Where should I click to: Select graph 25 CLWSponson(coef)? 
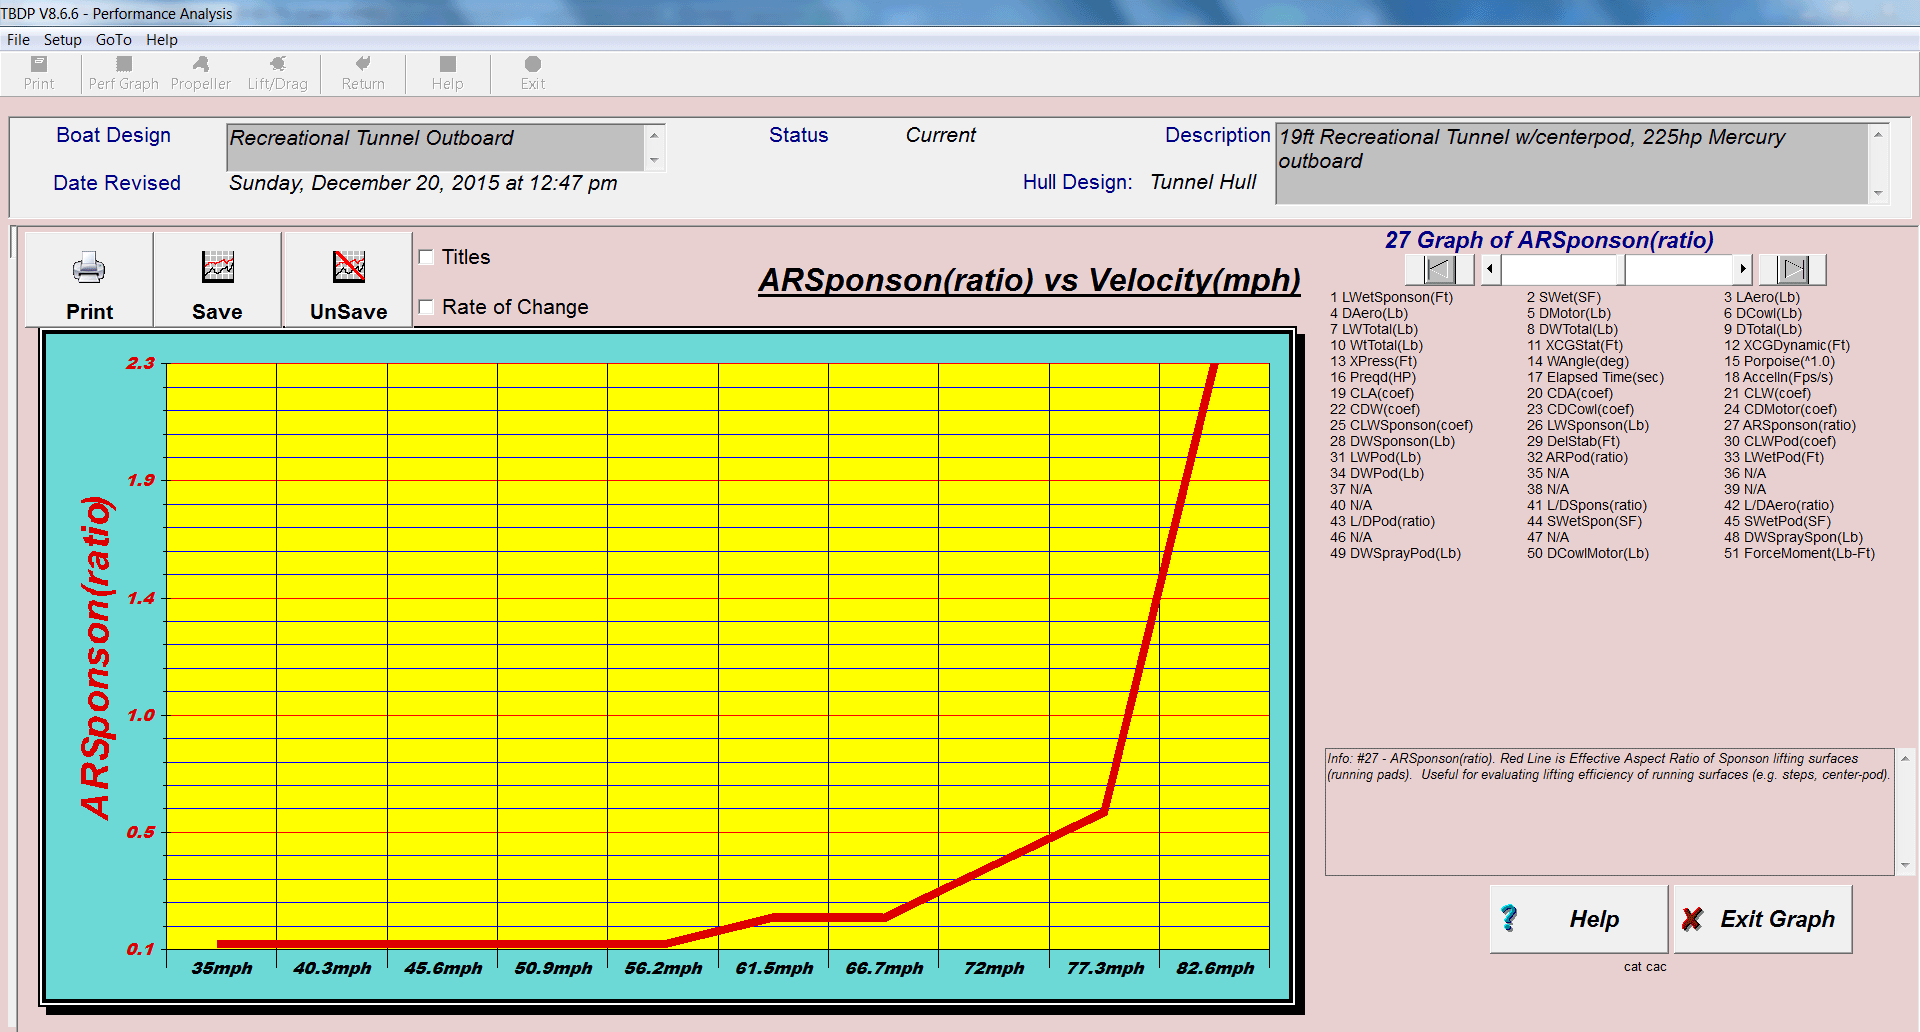coord(1401,425)
